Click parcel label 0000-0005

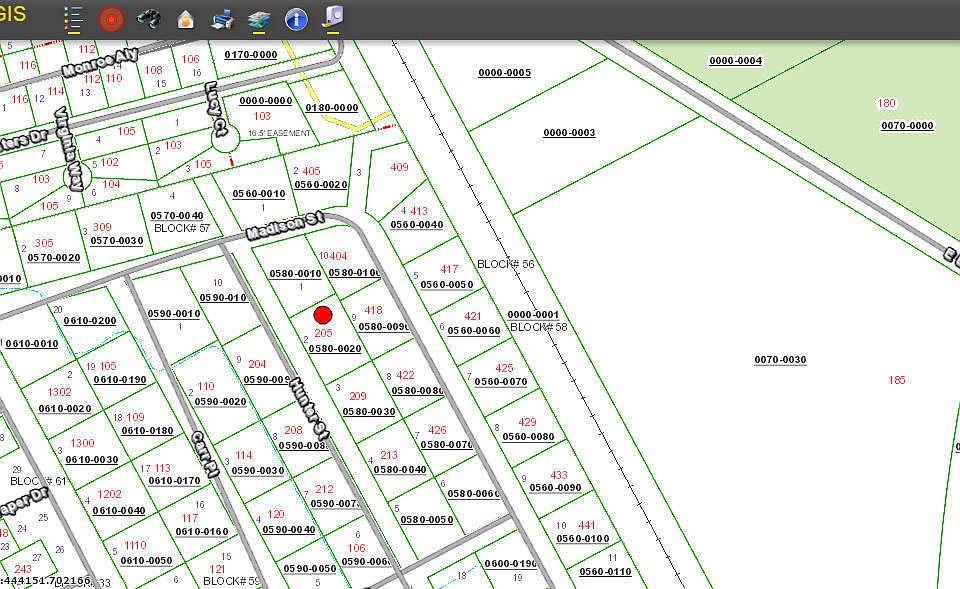point(504,72)
